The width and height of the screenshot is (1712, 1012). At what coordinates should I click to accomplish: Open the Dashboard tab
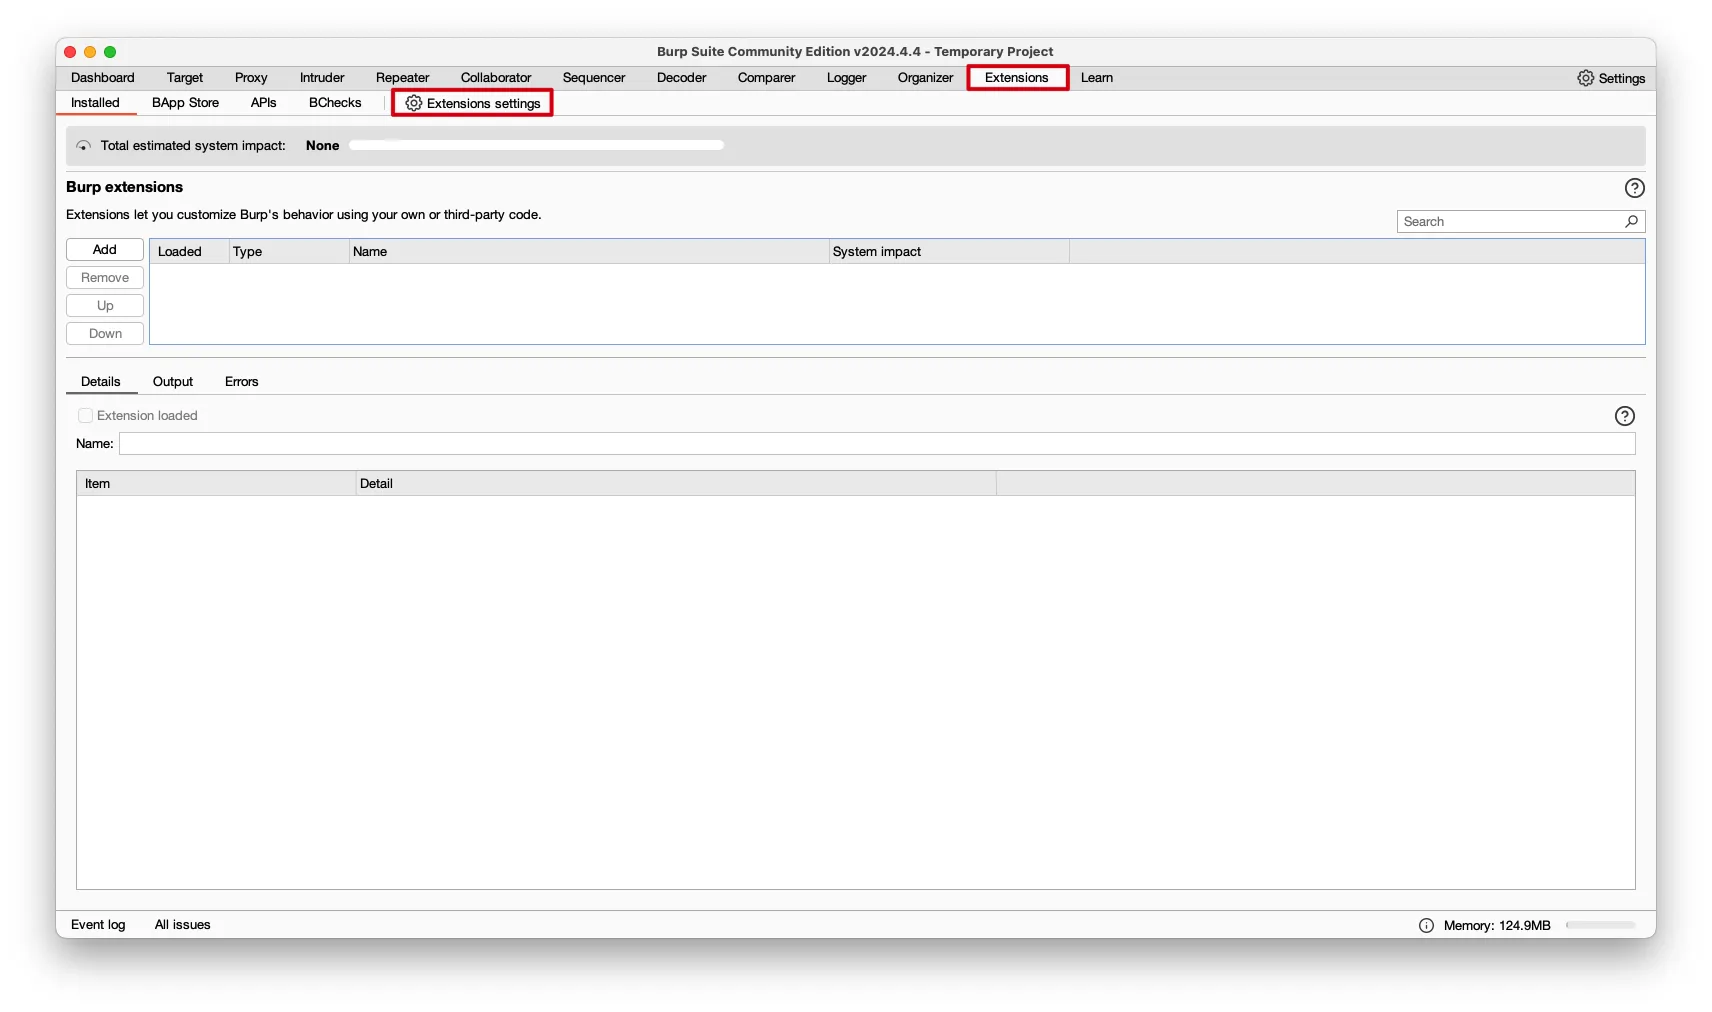[102, 78]
